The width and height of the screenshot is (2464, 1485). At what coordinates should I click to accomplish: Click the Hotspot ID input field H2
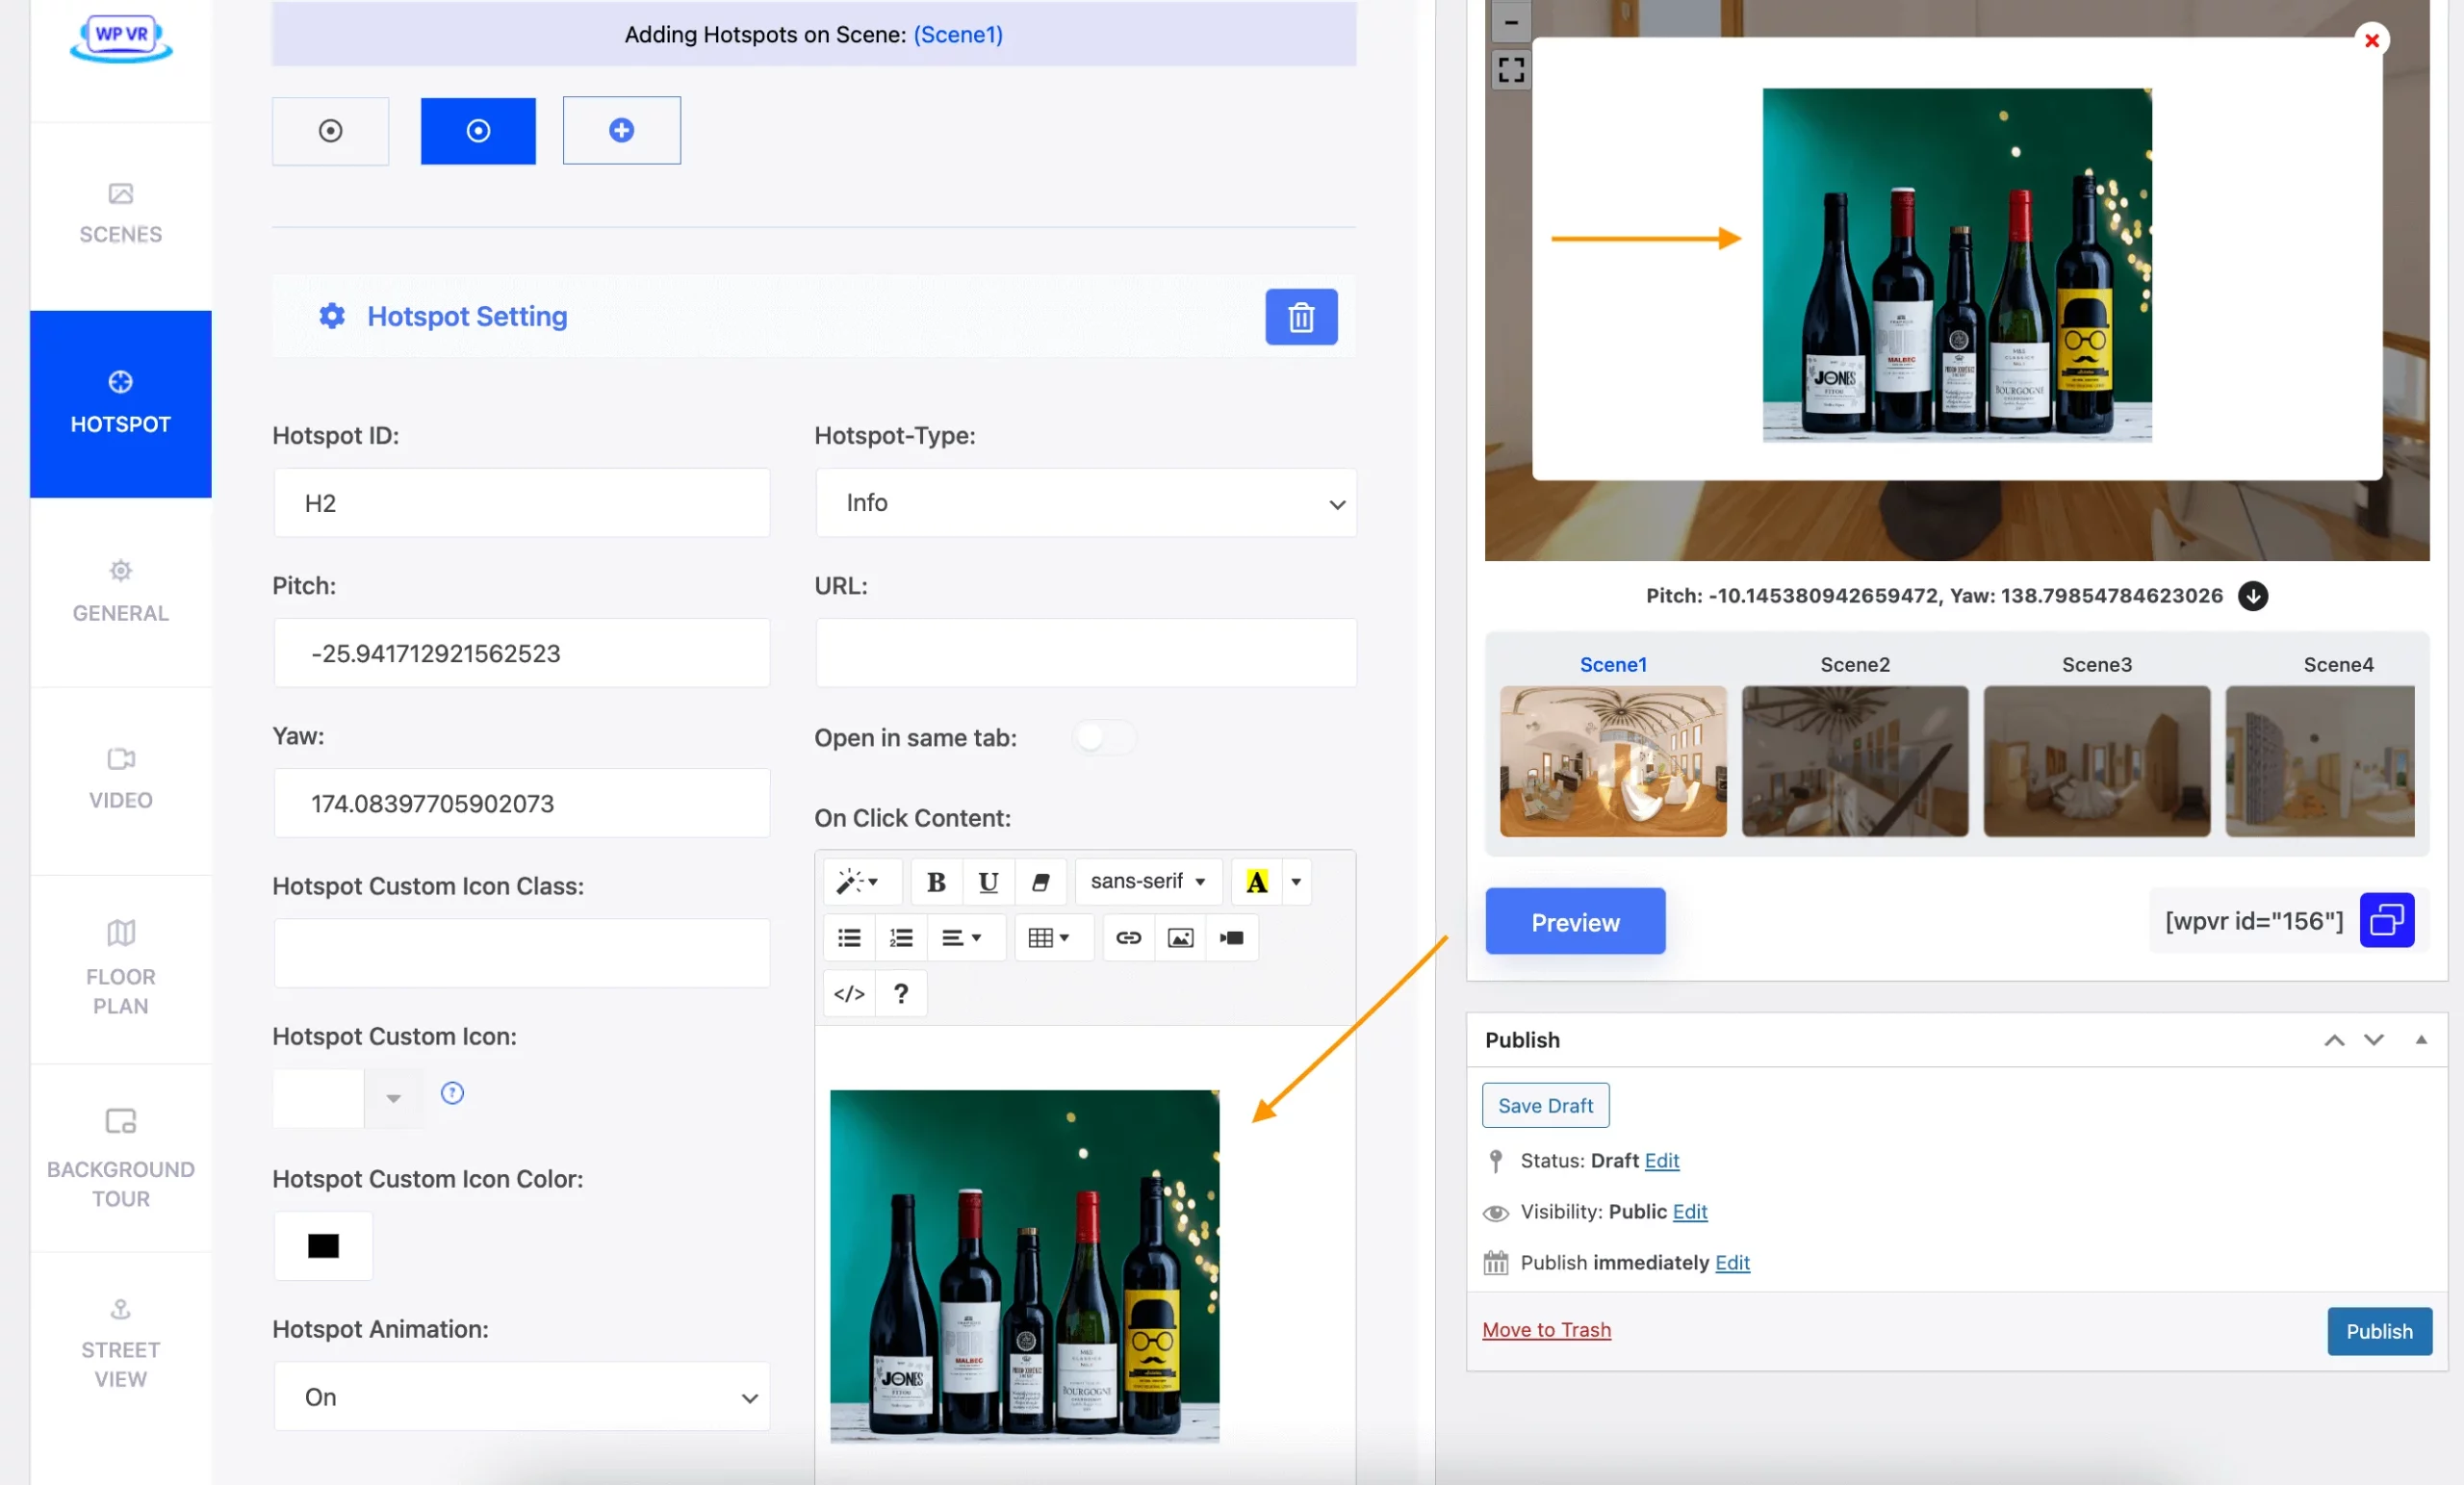tap(523, 501)
